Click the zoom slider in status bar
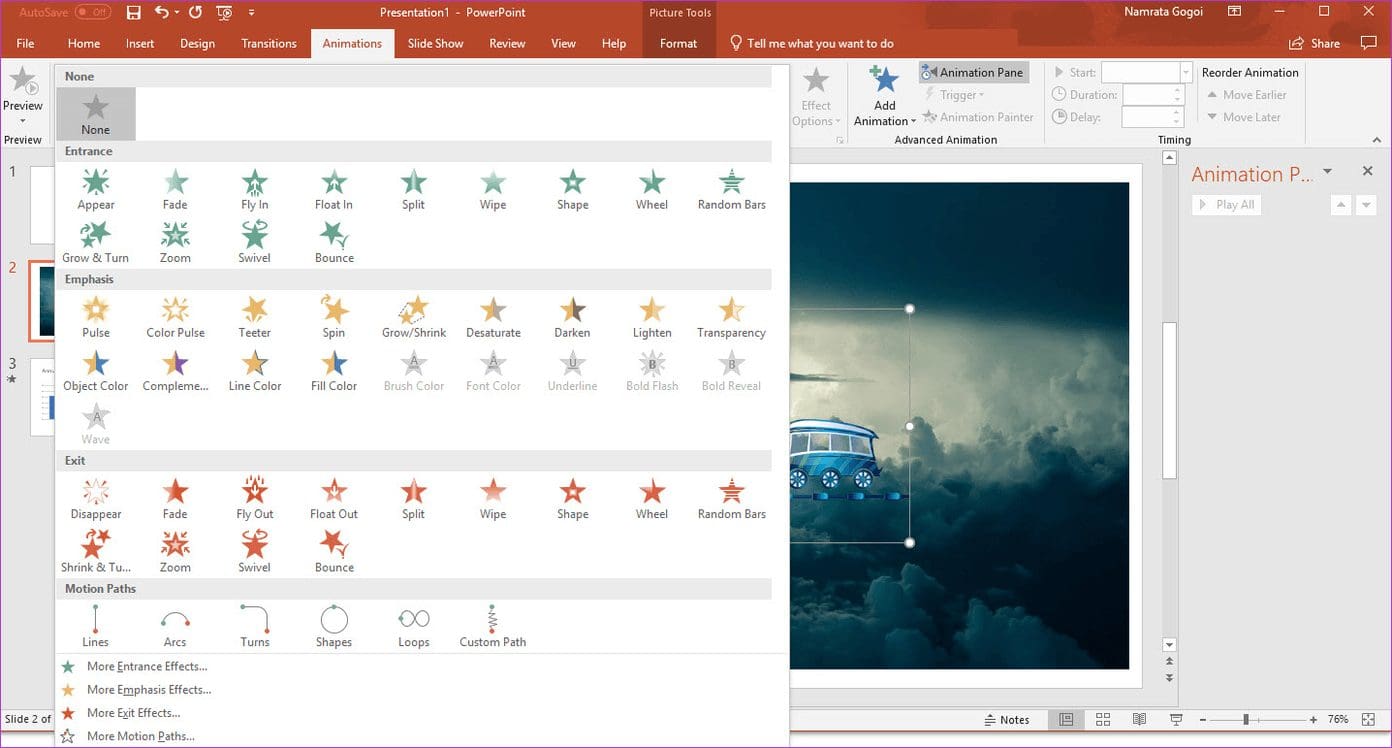This screenshot has height=748, width=1392. click(1246, 720)
